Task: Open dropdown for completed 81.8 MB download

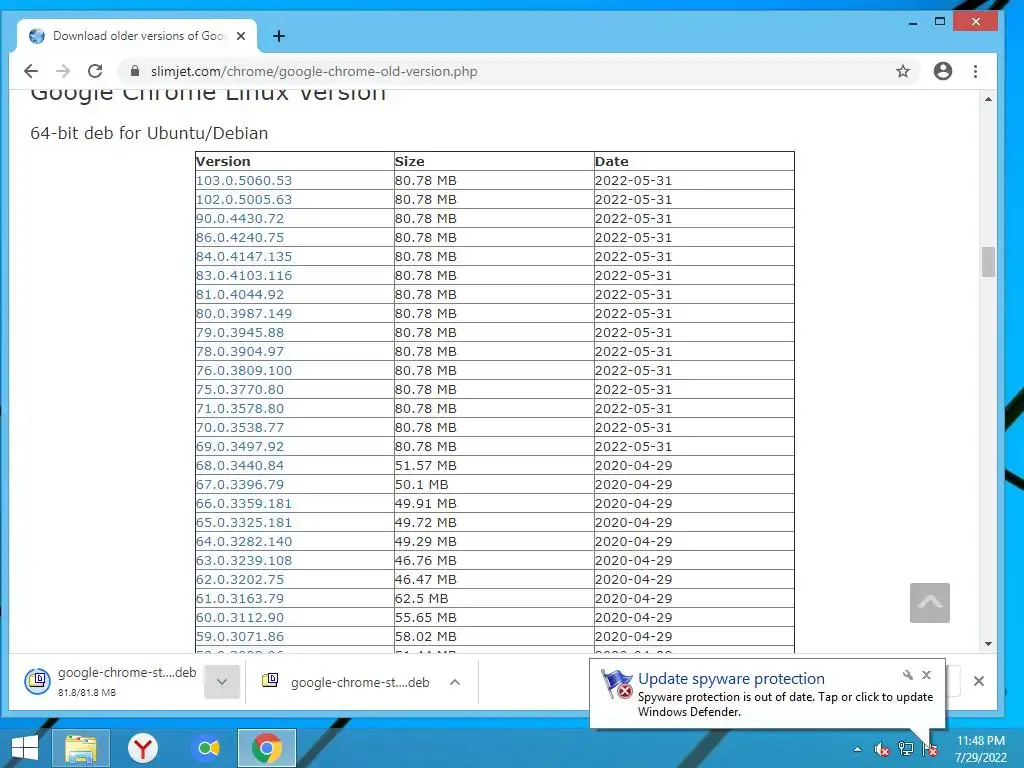Action: pyautogui.click(x=222, y=682)
